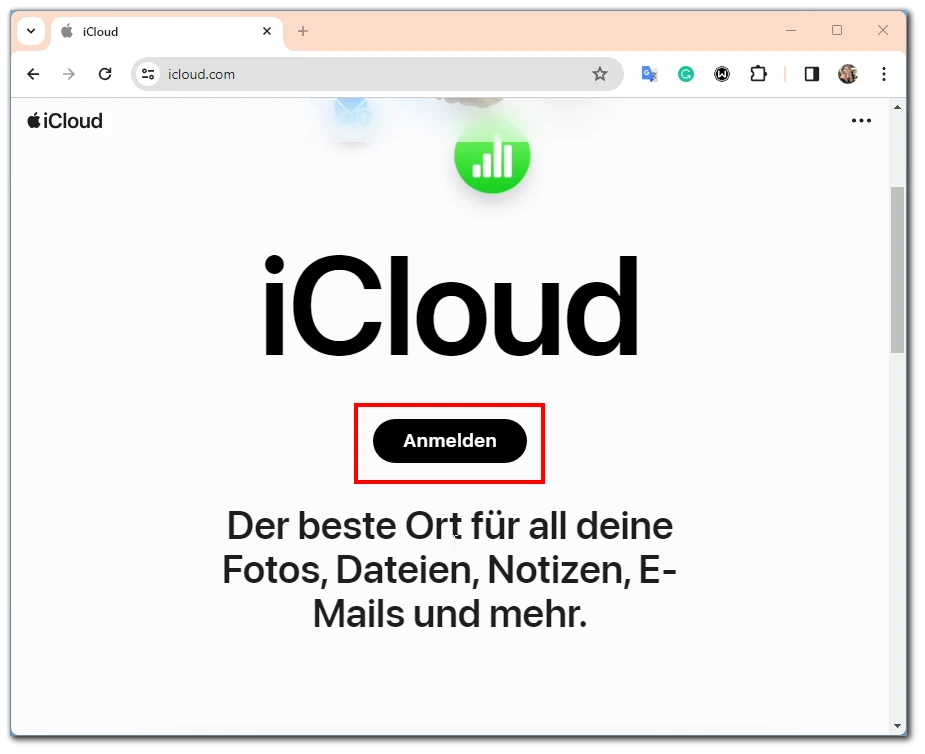Open the Google Translate extension icon
The height and width of the screenshot is (754, 925).
pos(650,74)
